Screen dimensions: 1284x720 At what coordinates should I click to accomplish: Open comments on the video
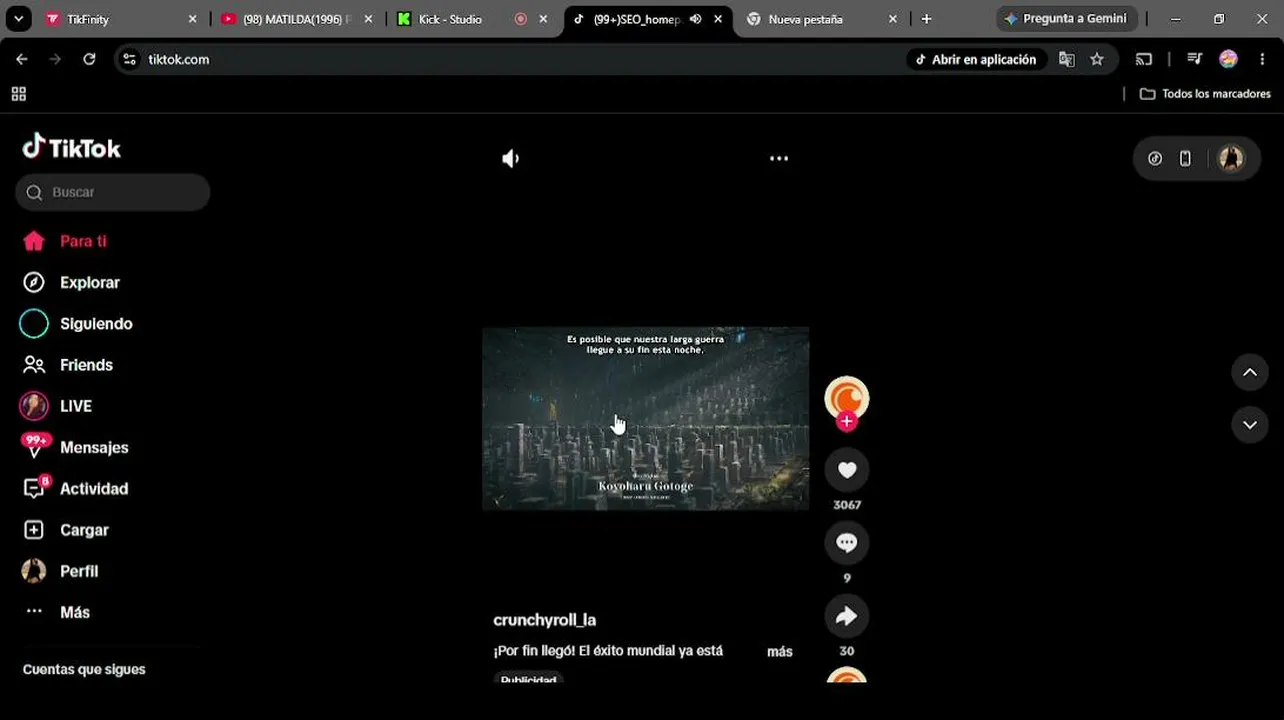(x=847, y=543)
